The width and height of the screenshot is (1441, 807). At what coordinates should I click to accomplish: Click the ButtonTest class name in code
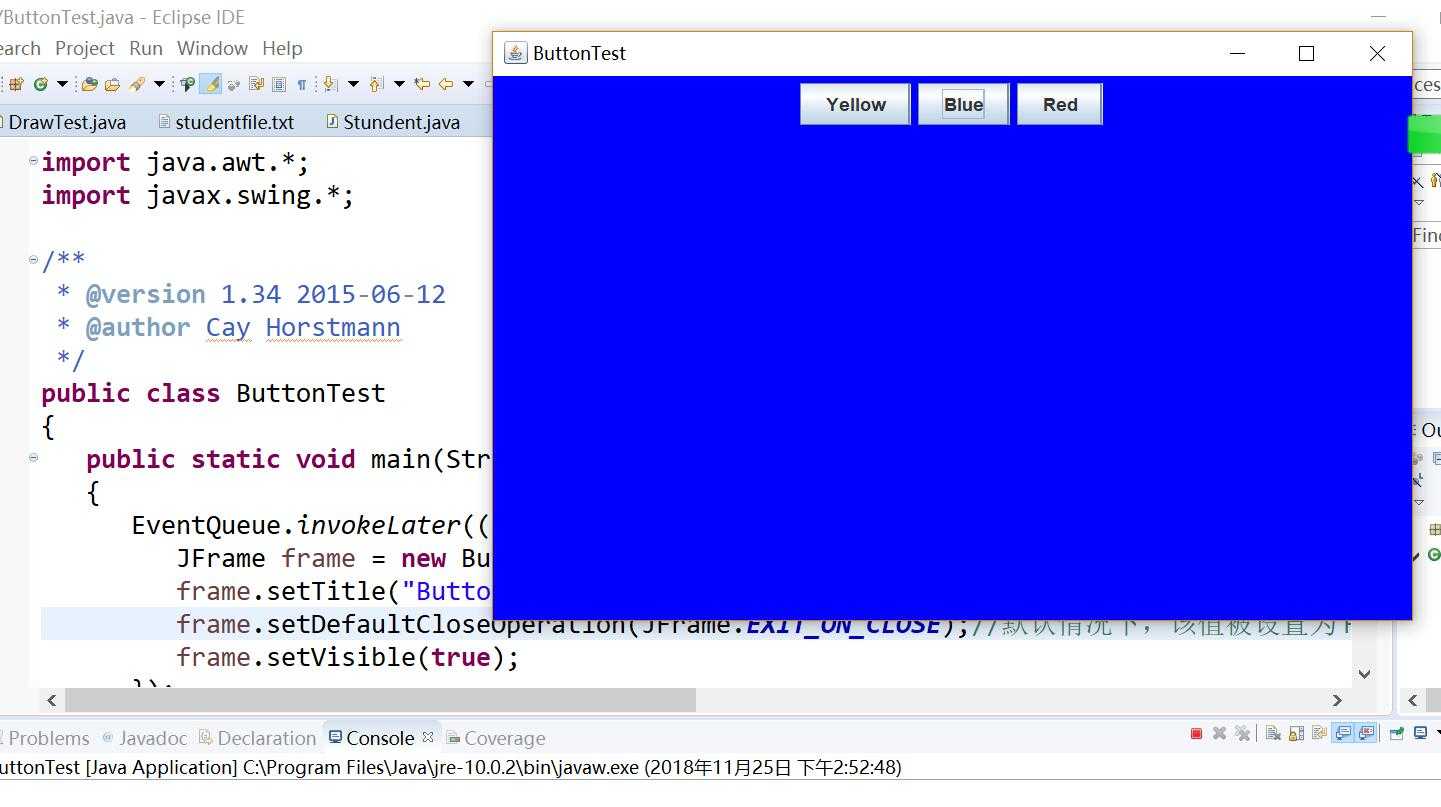click(310, 393)
